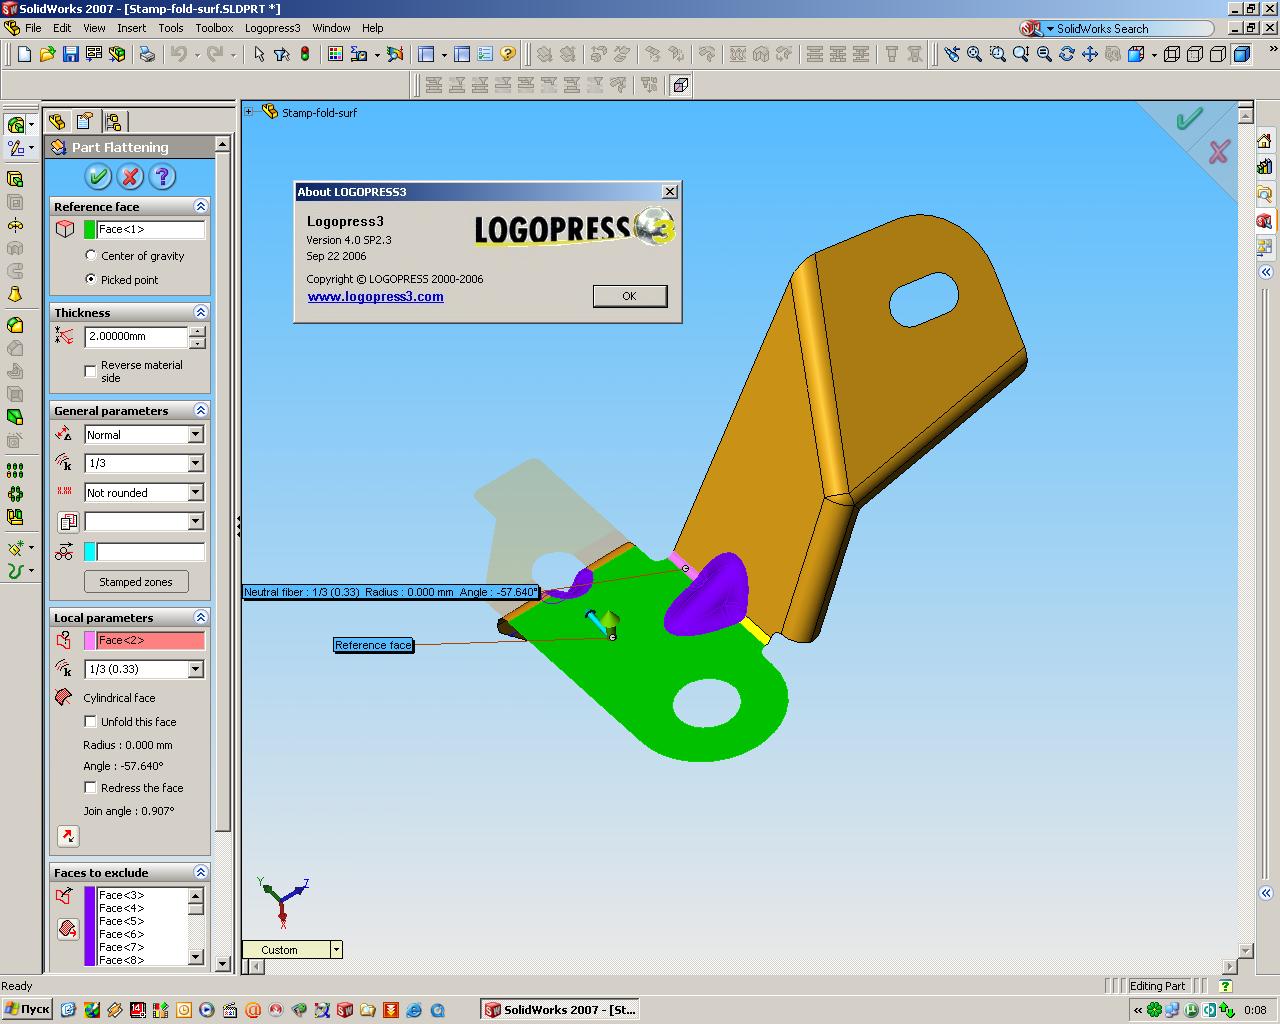Open the File menu
1280x1024 pixels.
click(33, 28)
